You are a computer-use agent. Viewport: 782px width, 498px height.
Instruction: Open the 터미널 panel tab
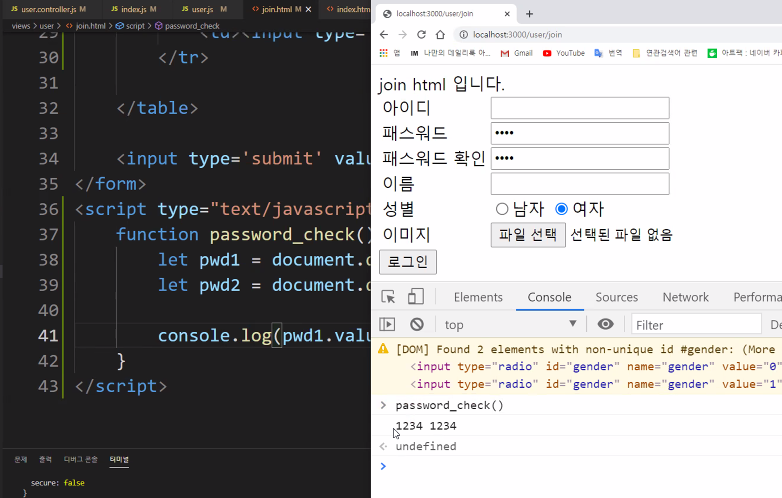[119, 459]
